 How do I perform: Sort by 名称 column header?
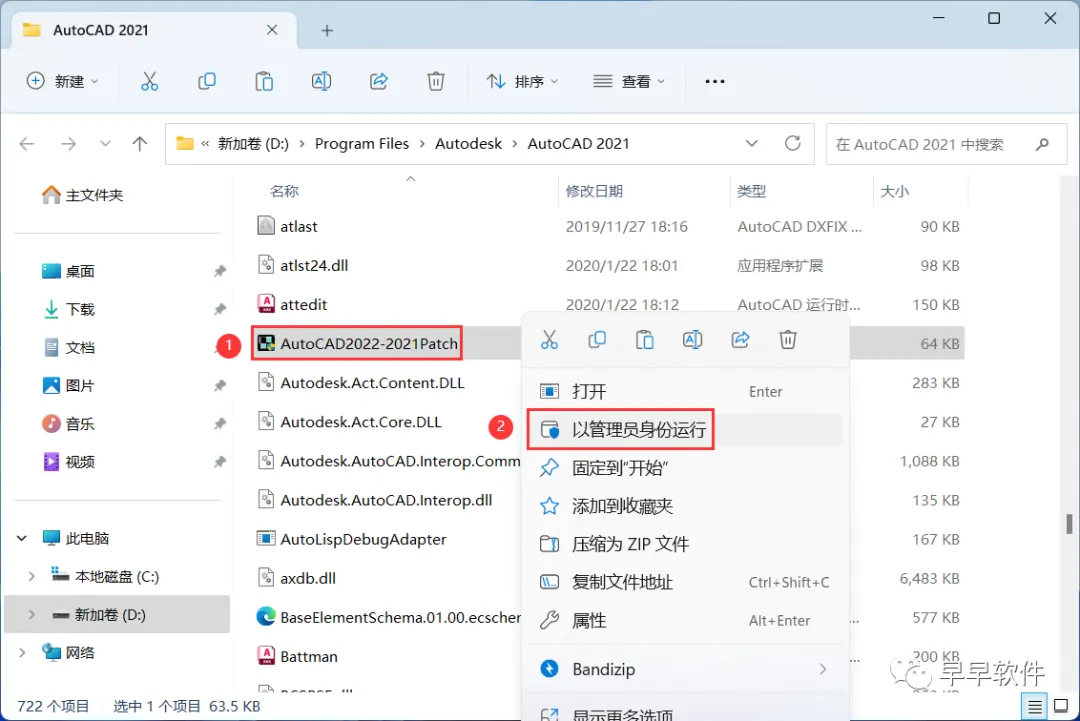(x=284, y=191)
